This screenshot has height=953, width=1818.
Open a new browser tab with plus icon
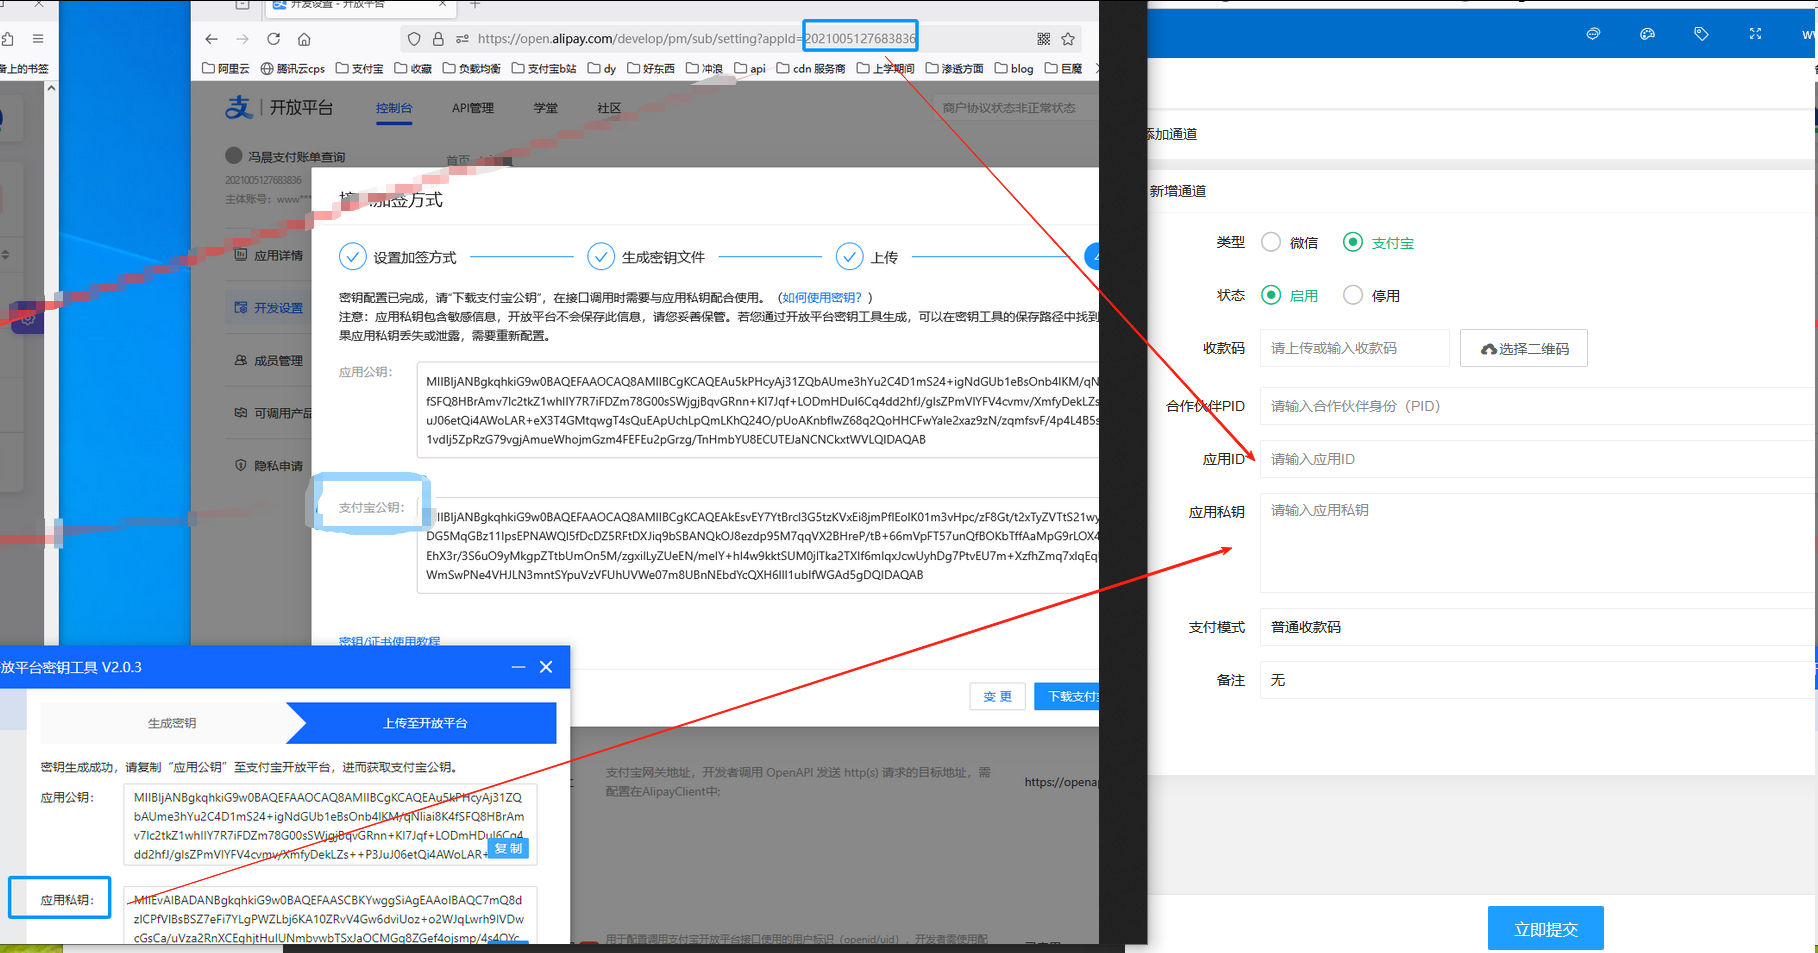tap(475, 5)
